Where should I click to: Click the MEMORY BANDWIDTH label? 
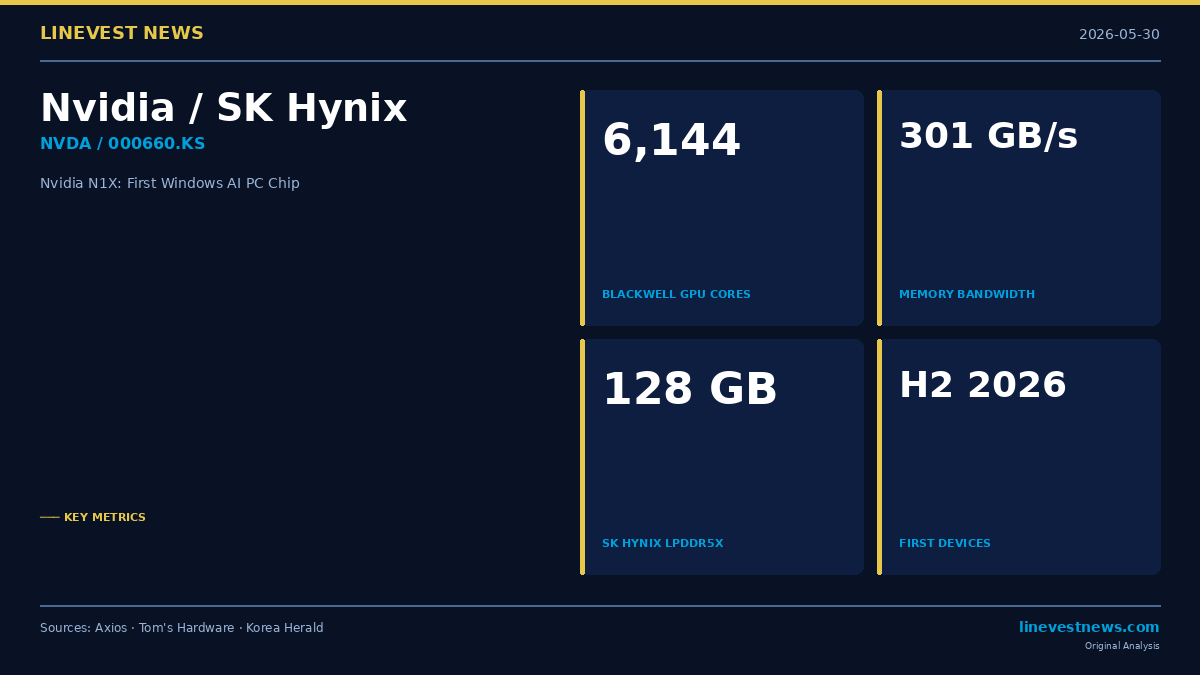(967, 295)
